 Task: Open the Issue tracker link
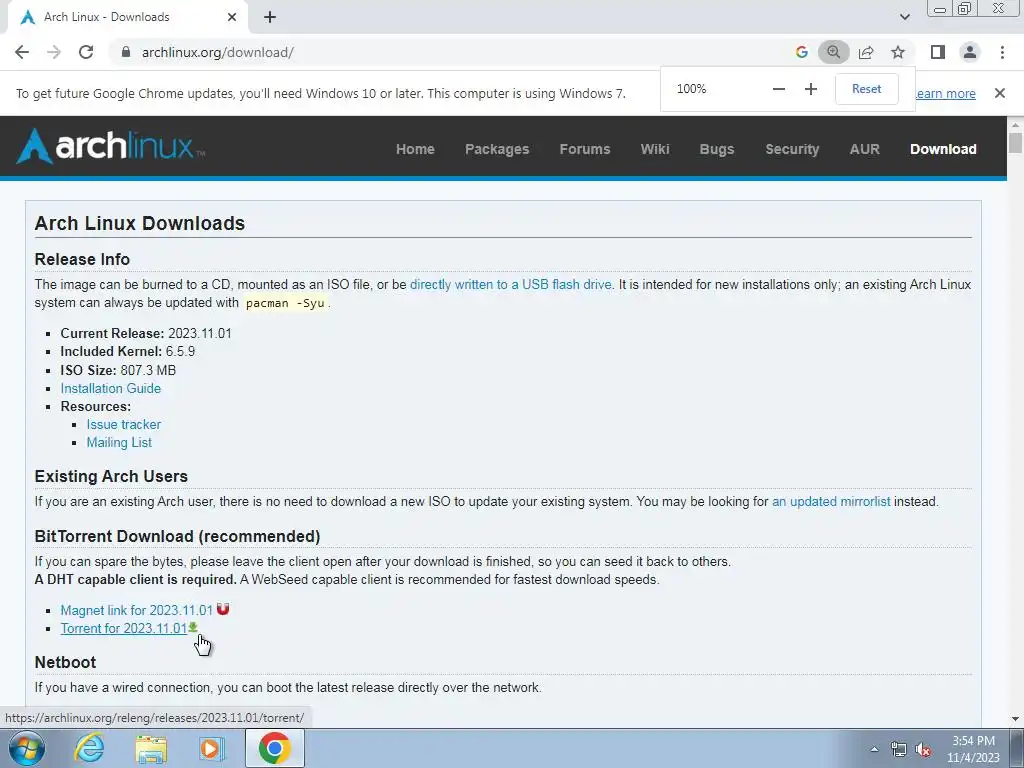[123, 424]
